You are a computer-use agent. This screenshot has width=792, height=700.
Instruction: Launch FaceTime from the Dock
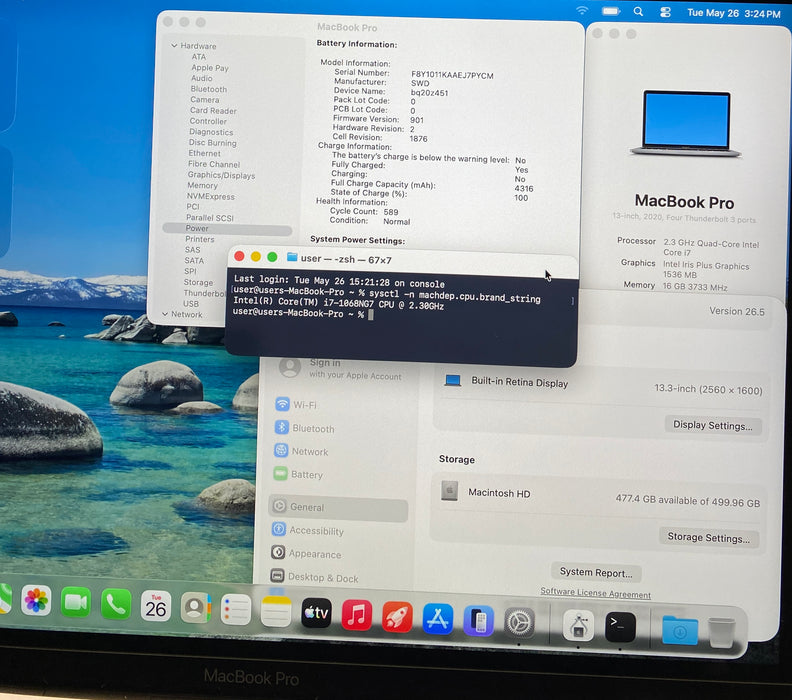76,602
